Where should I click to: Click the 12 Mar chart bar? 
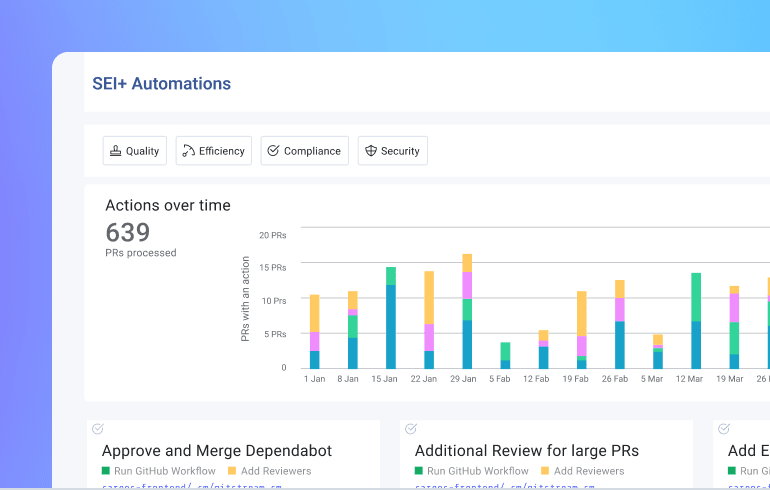696,321
